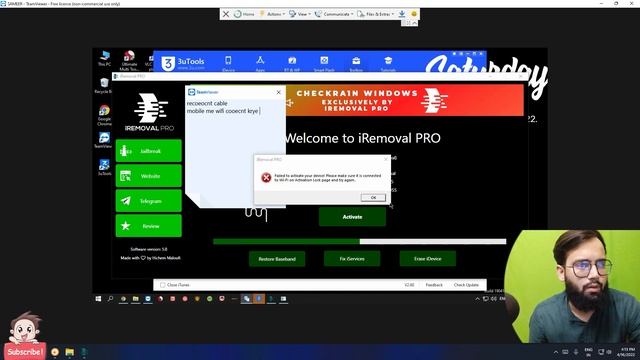This screenshot has width=640, height=360.
Task: Open the Tutorials tab in 3uTools
Action: coord(388,63)
